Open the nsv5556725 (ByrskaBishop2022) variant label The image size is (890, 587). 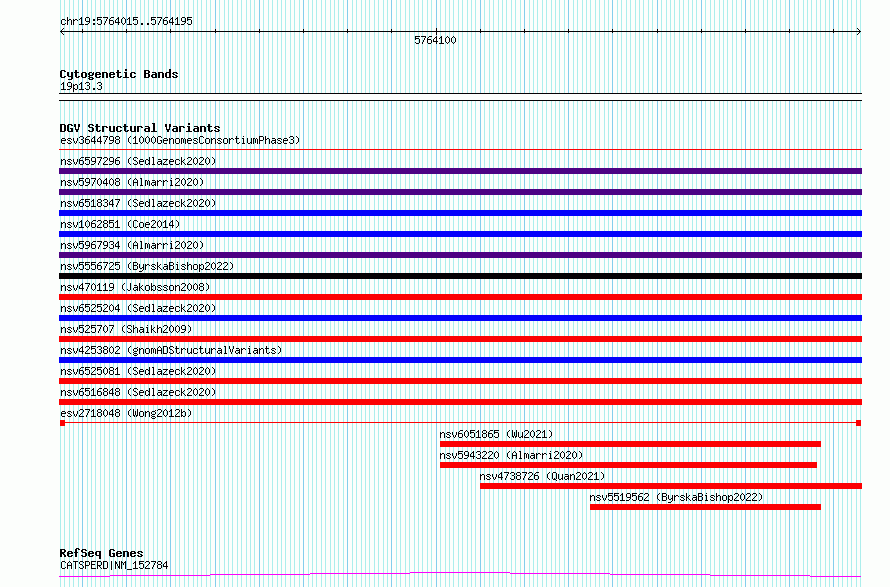pos(147,266)
